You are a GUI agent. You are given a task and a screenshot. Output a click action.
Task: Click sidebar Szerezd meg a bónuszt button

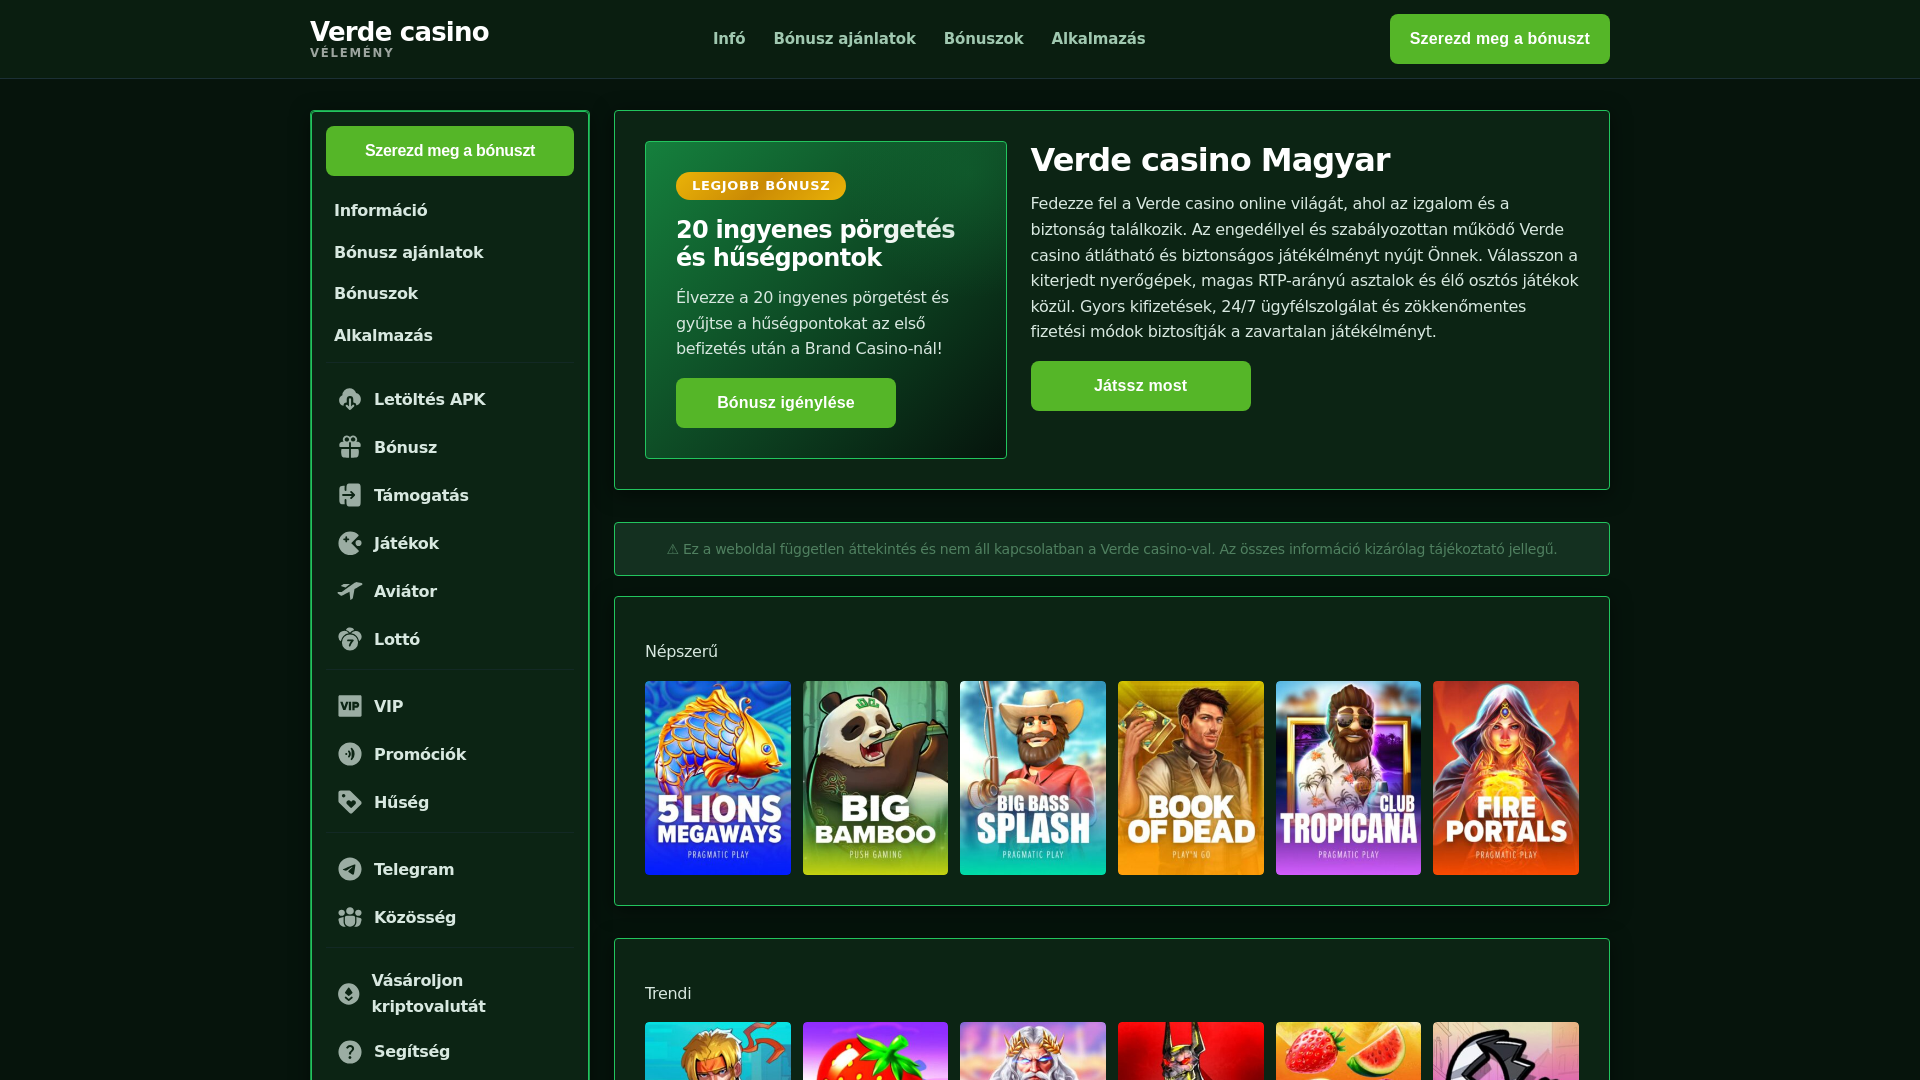pyautogui.click(x=450, y=151)
